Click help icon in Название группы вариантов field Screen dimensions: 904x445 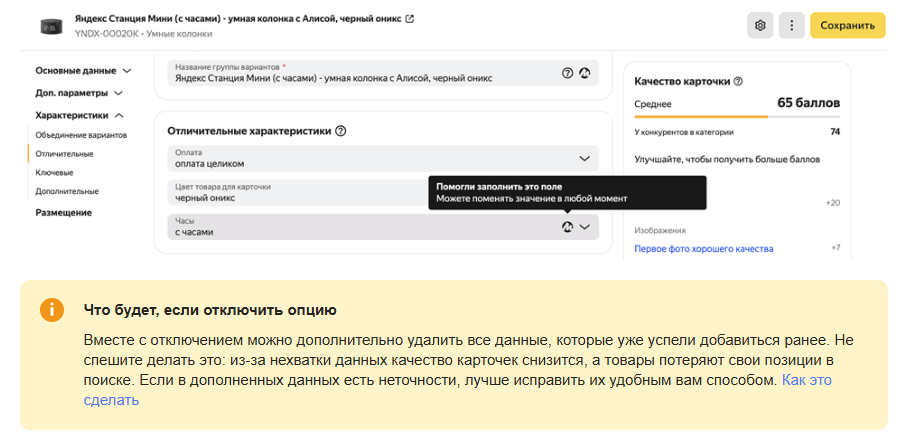pos(567,73)
